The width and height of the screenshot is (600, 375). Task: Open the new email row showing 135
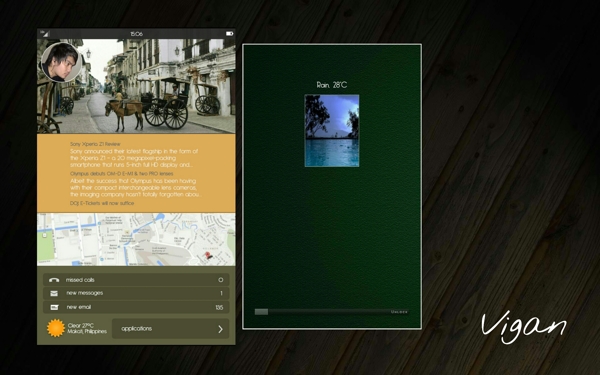pos(136,307)
